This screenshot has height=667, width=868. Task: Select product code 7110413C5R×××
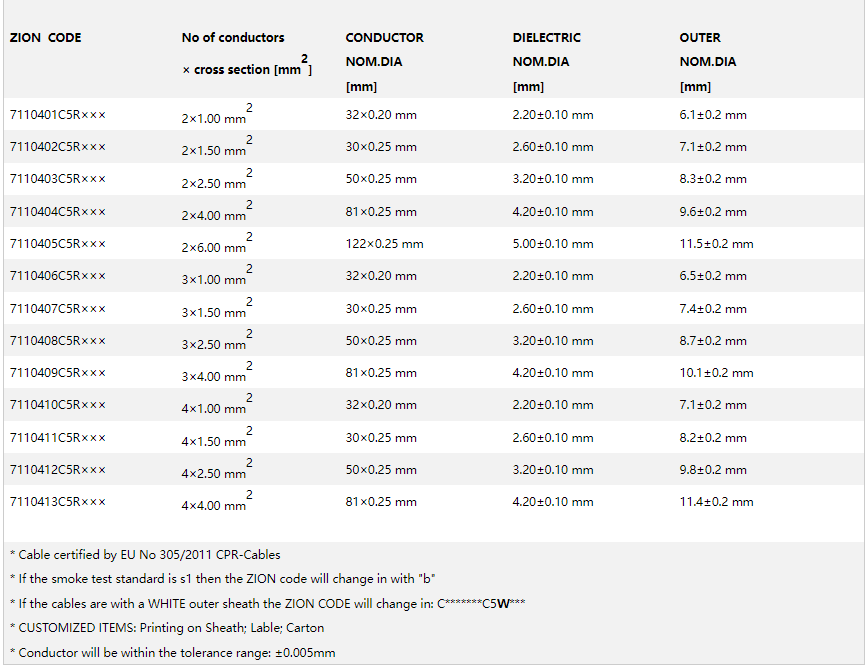pos(57,502)
